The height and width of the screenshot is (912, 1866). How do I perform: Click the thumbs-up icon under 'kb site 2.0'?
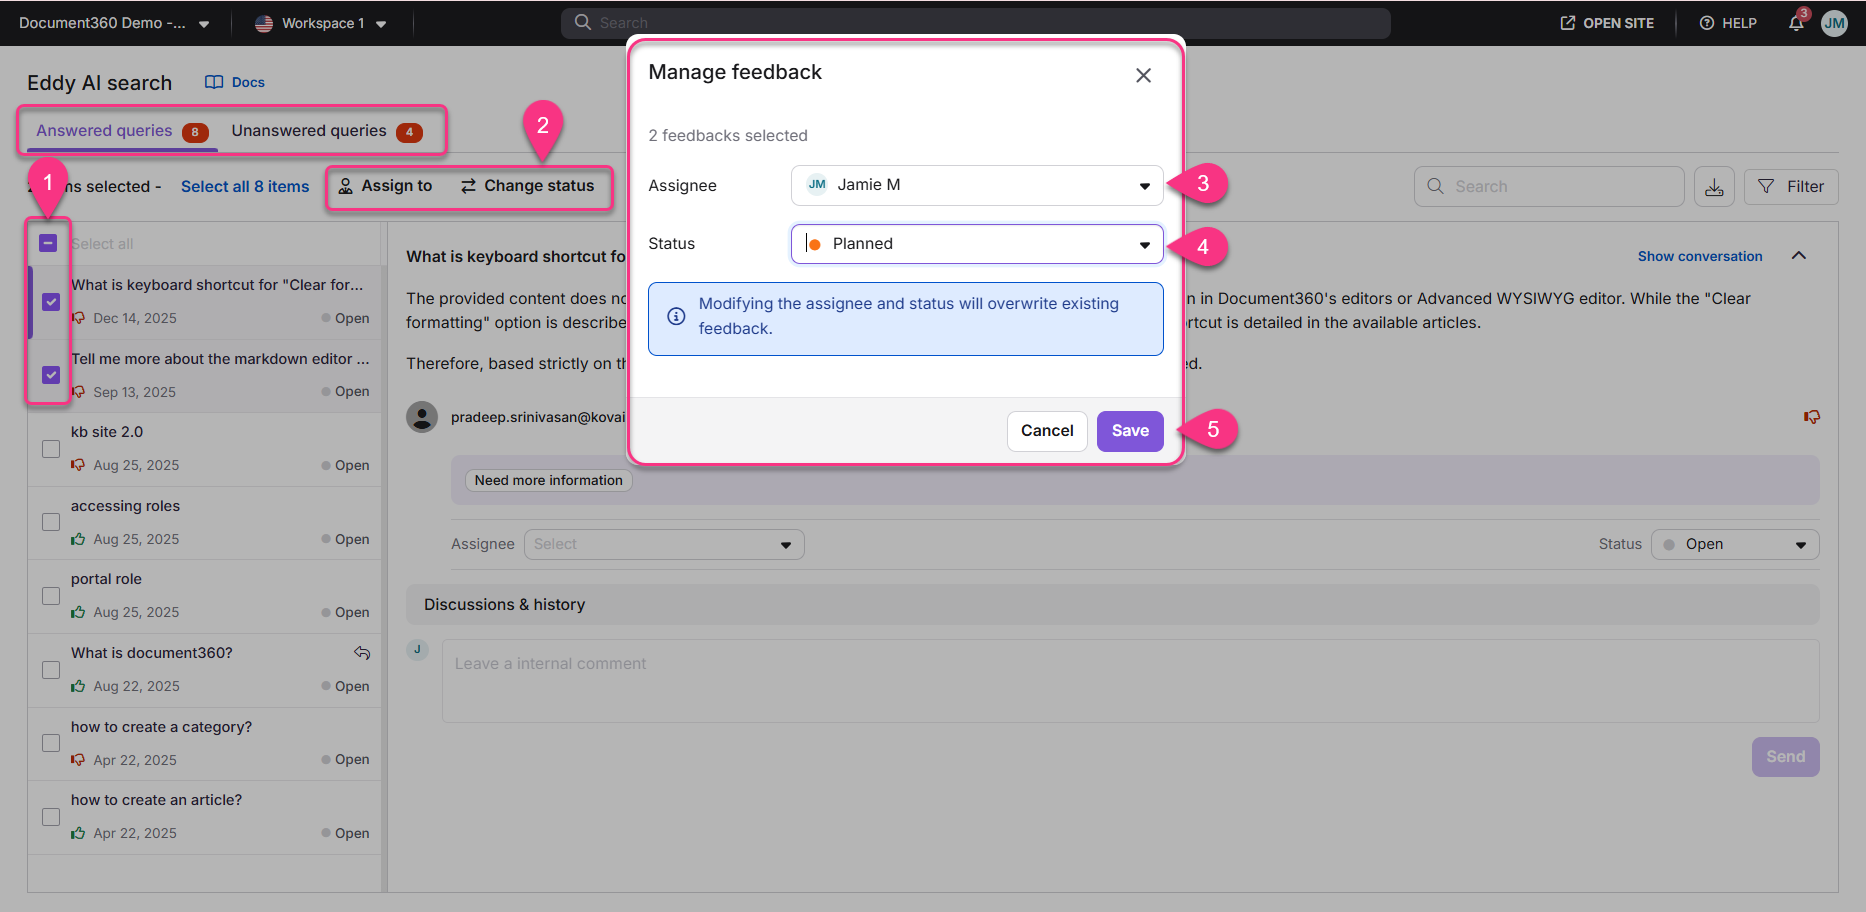tap(78, 464)
